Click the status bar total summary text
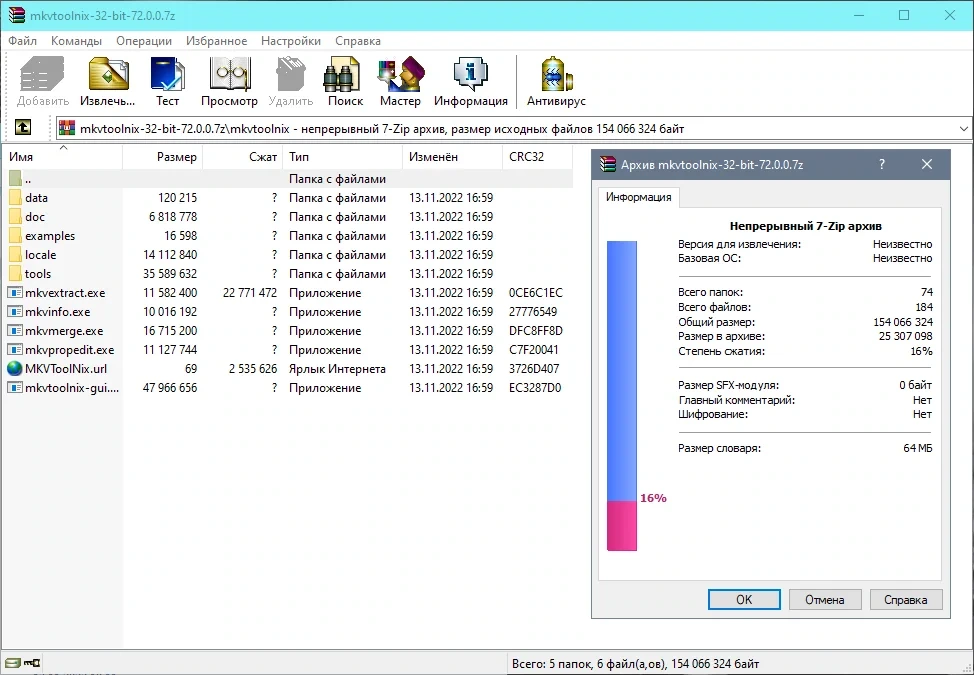Image resolution: width=974 pixels, height=675 pixels. [635, 664]
